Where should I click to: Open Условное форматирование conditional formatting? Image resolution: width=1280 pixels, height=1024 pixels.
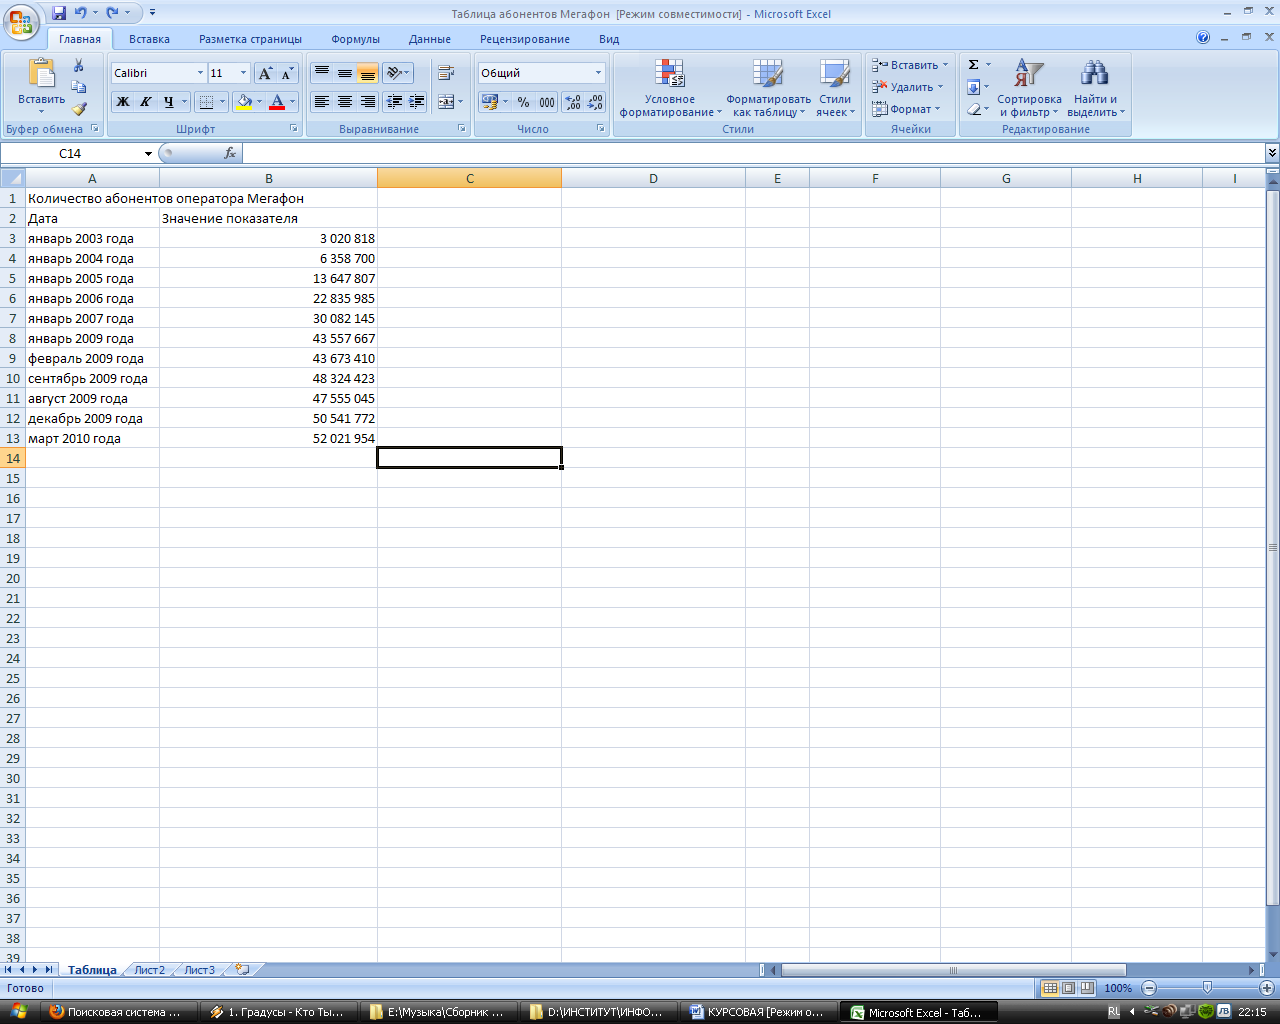click(670, 88)
